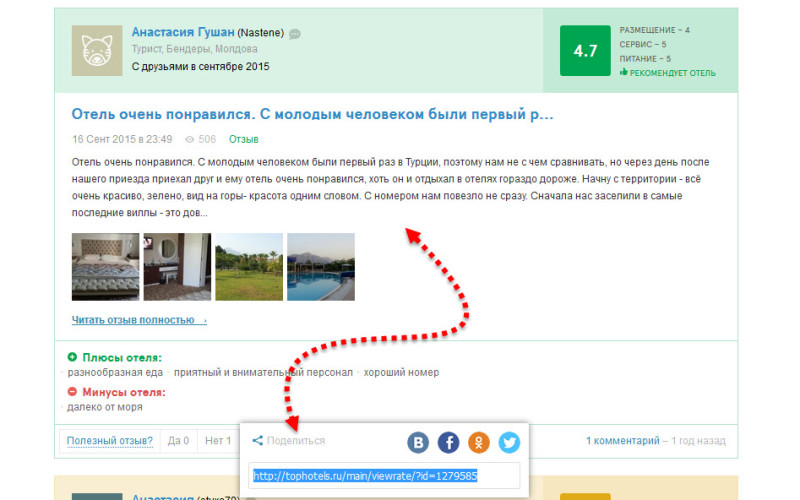View the swimming pool photo thumbnail
The height and width of the screenshot is (500, 800).
pyautogui.click(x=321, y=267)
